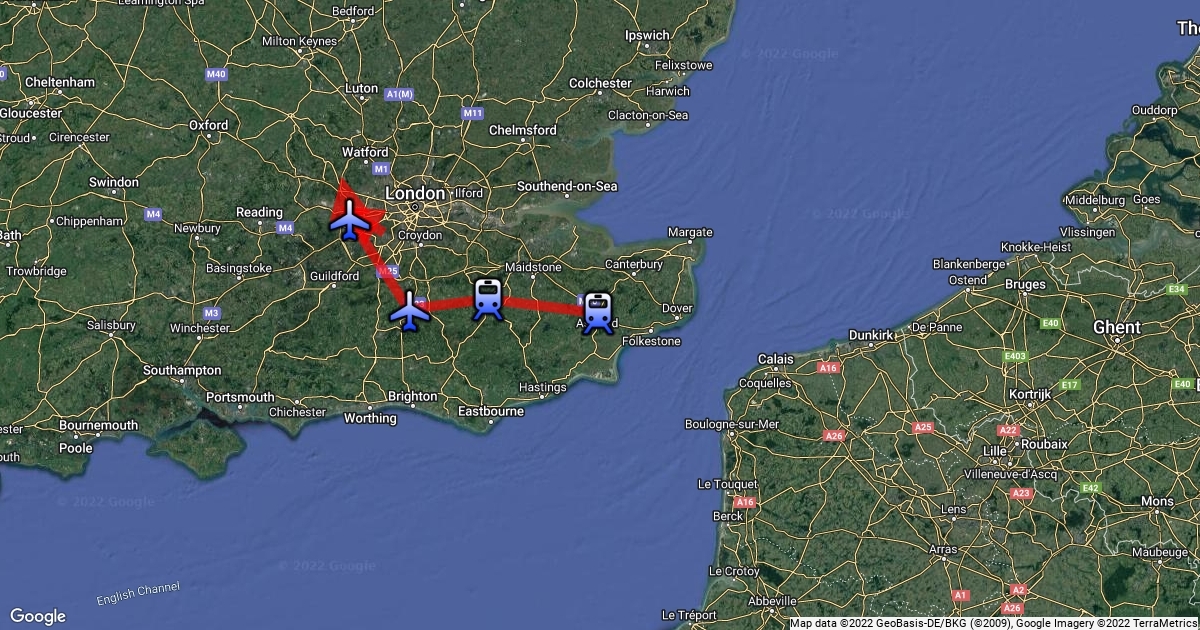1200x630 pixels.
Task: Click the M3 shield near Winchester
Action: click(x=211, y=313)
